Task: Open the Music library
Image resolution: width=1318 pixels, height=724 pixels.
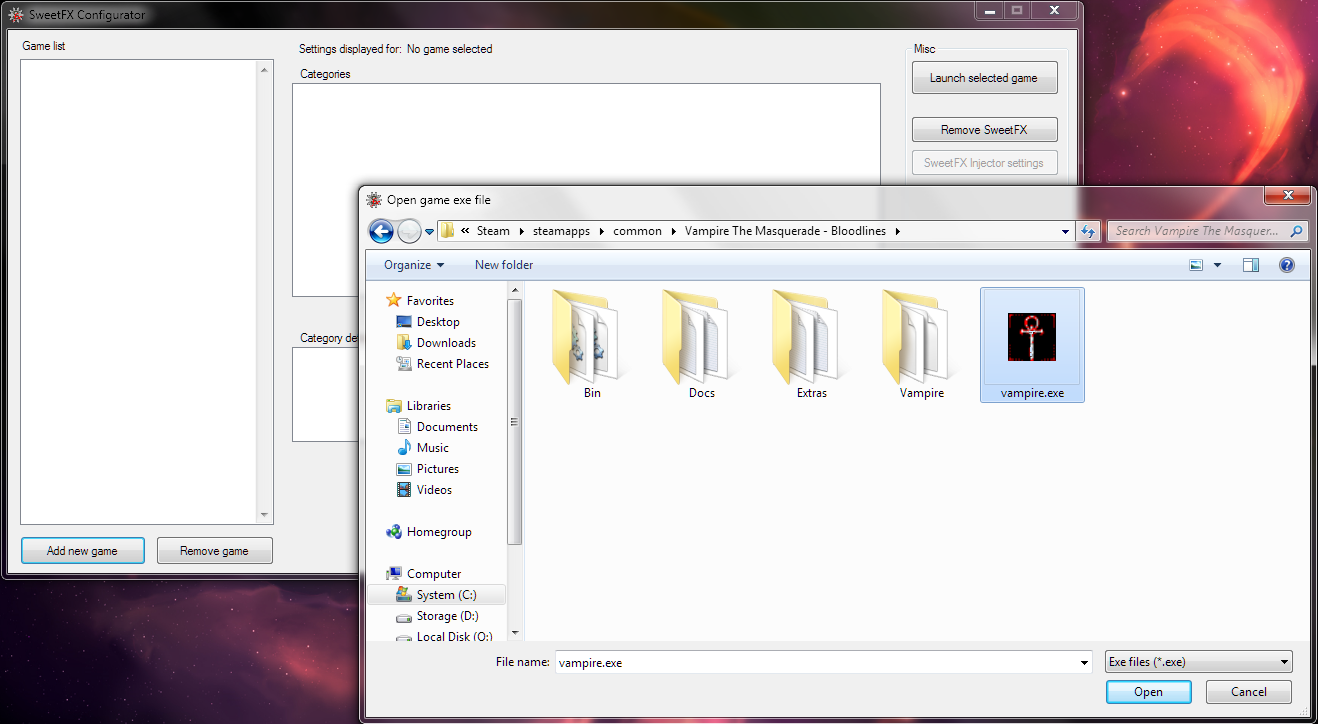Action: tap(423, 448)
